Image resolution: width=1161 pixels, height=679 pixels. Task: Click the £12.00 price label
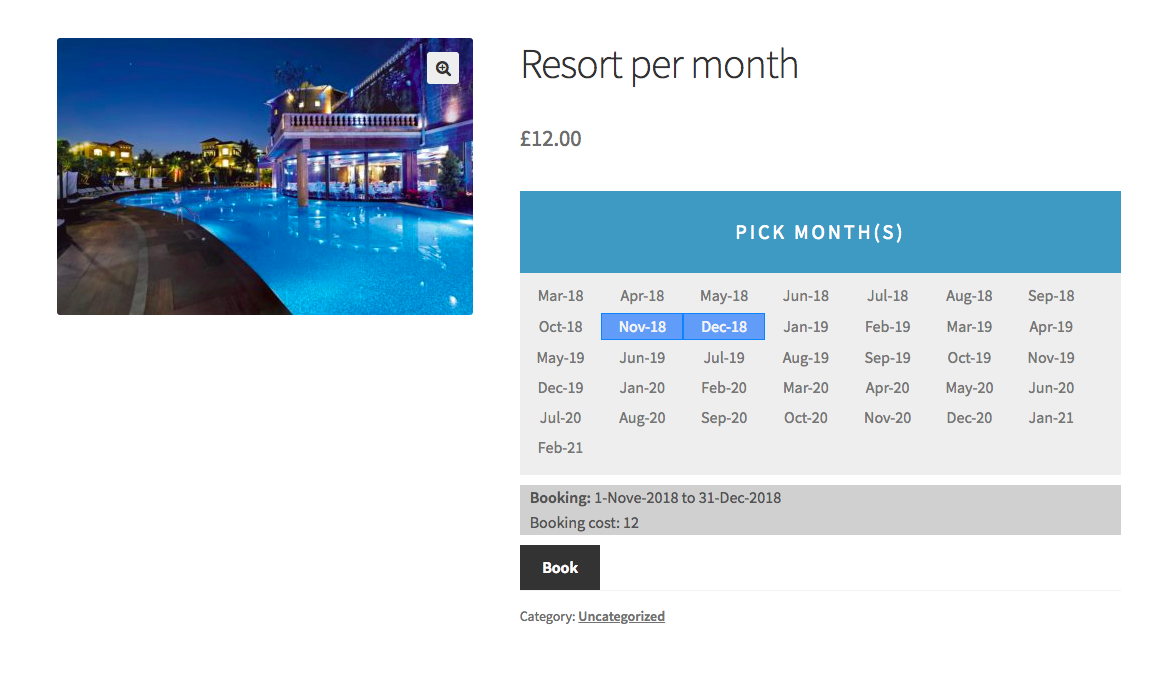tap(549, 139)
